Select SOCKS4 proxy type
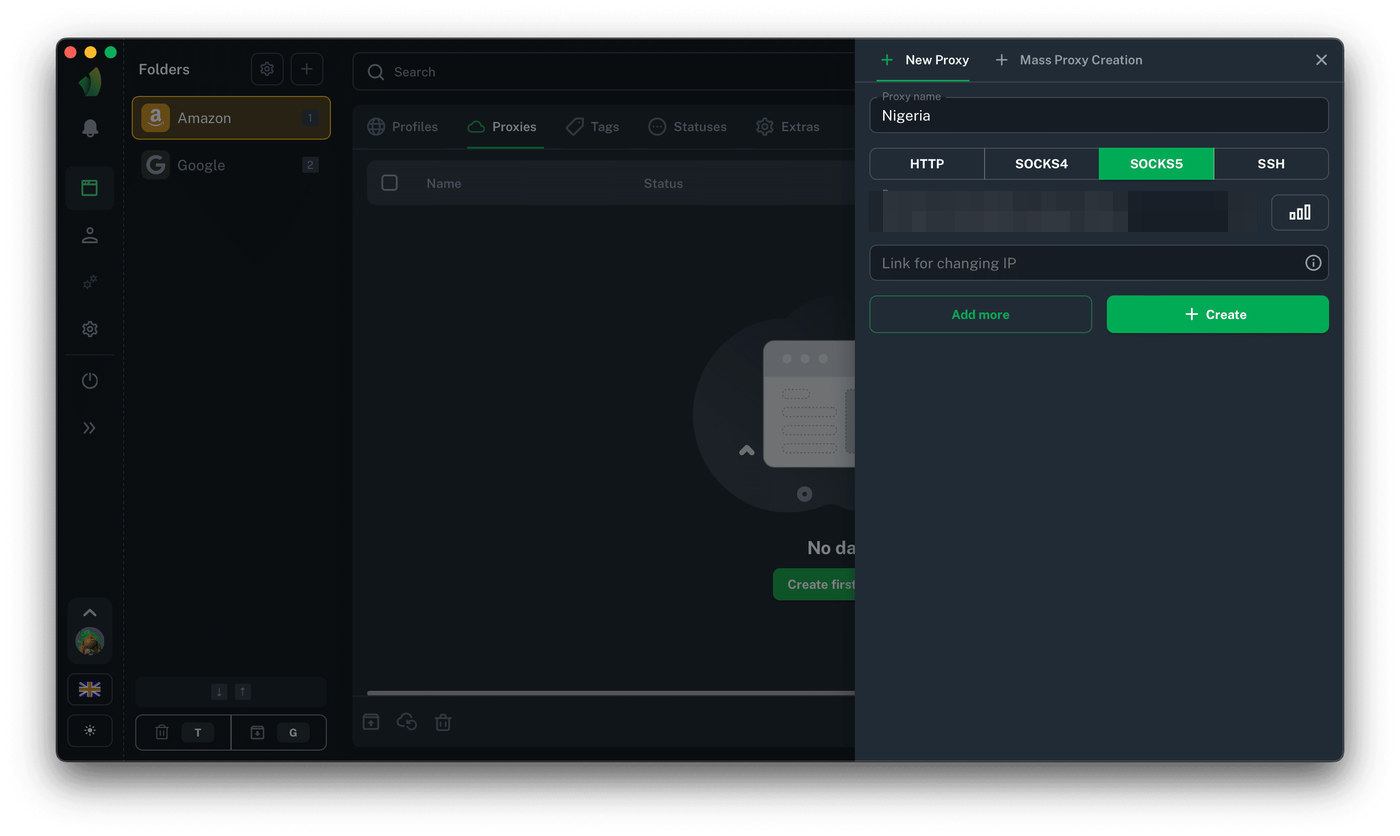 1042,164
